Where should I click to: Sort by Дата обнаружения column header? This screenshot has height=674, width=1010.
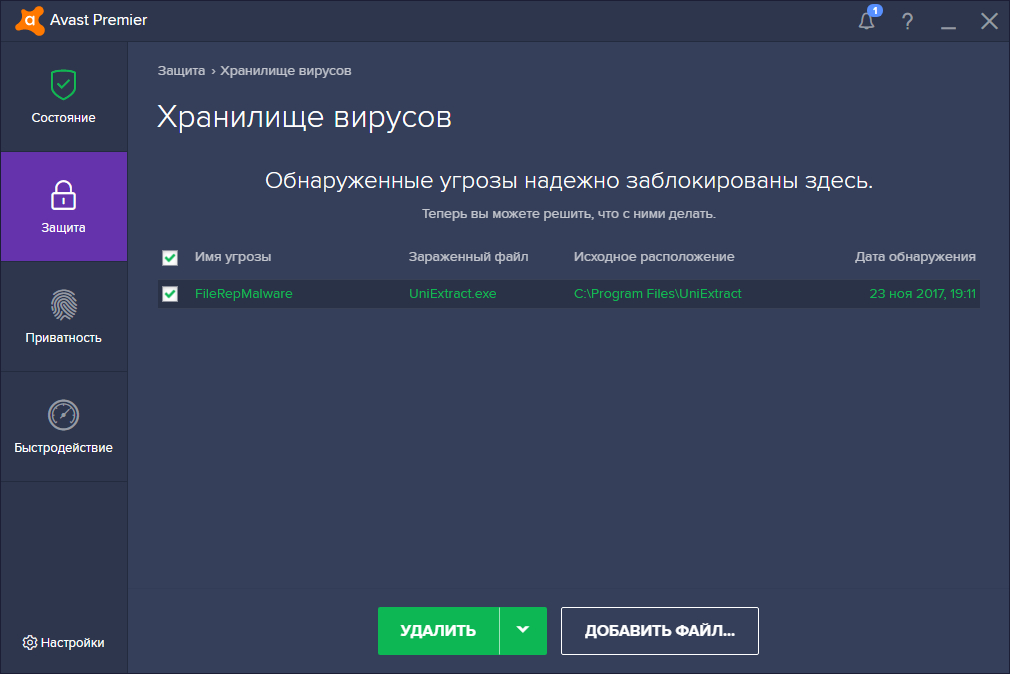(x=914, y=257)
